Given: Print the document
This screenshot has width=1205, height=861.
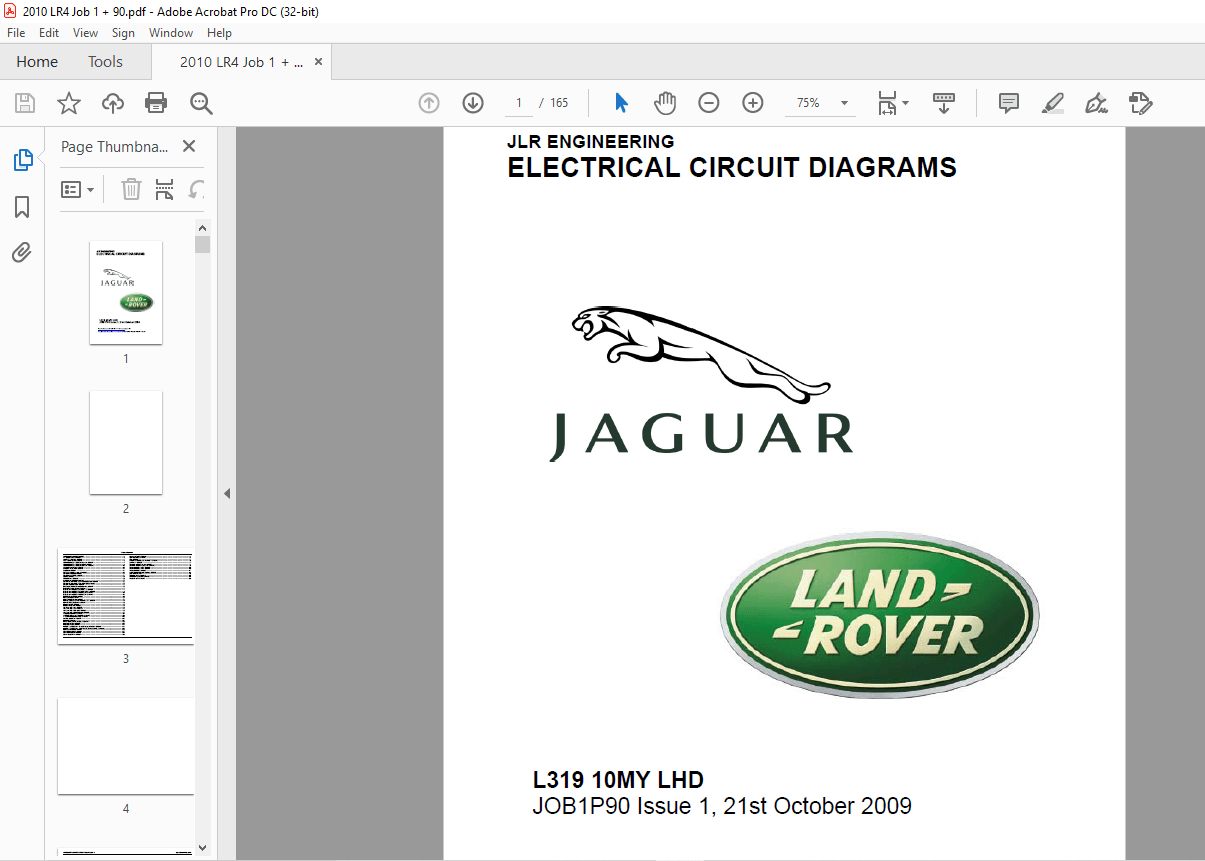Looking at the screenshot, I should pyautogui.click(x=157, y=103).
